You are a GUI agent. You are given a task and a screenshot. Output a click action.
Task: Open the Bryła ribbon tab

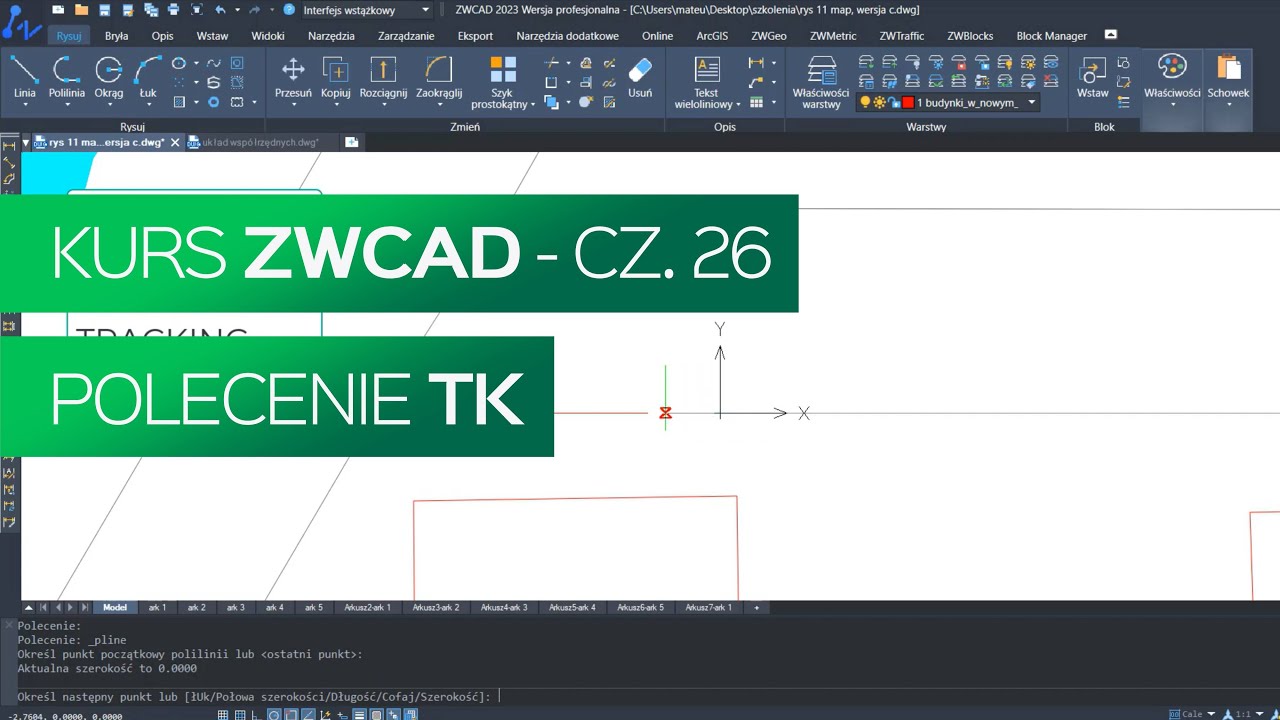(x=116, y=36)
